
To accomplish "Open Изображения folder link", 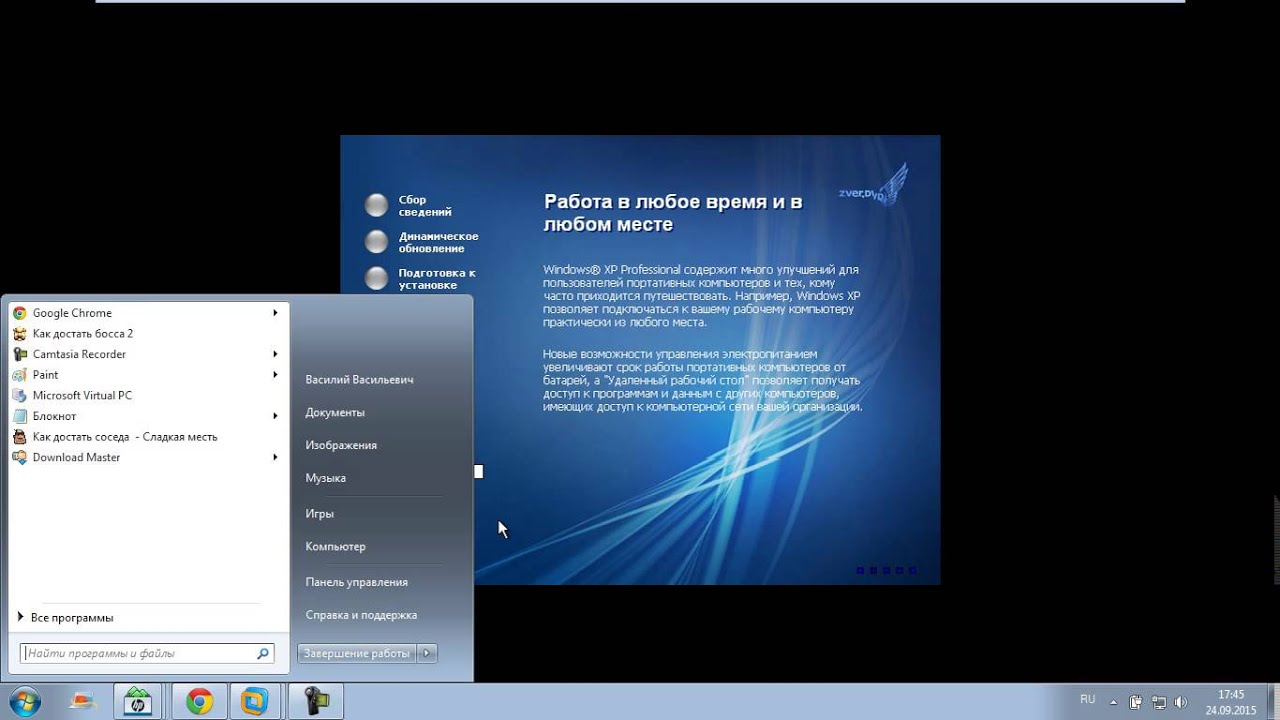I will (x=341, y=446).
